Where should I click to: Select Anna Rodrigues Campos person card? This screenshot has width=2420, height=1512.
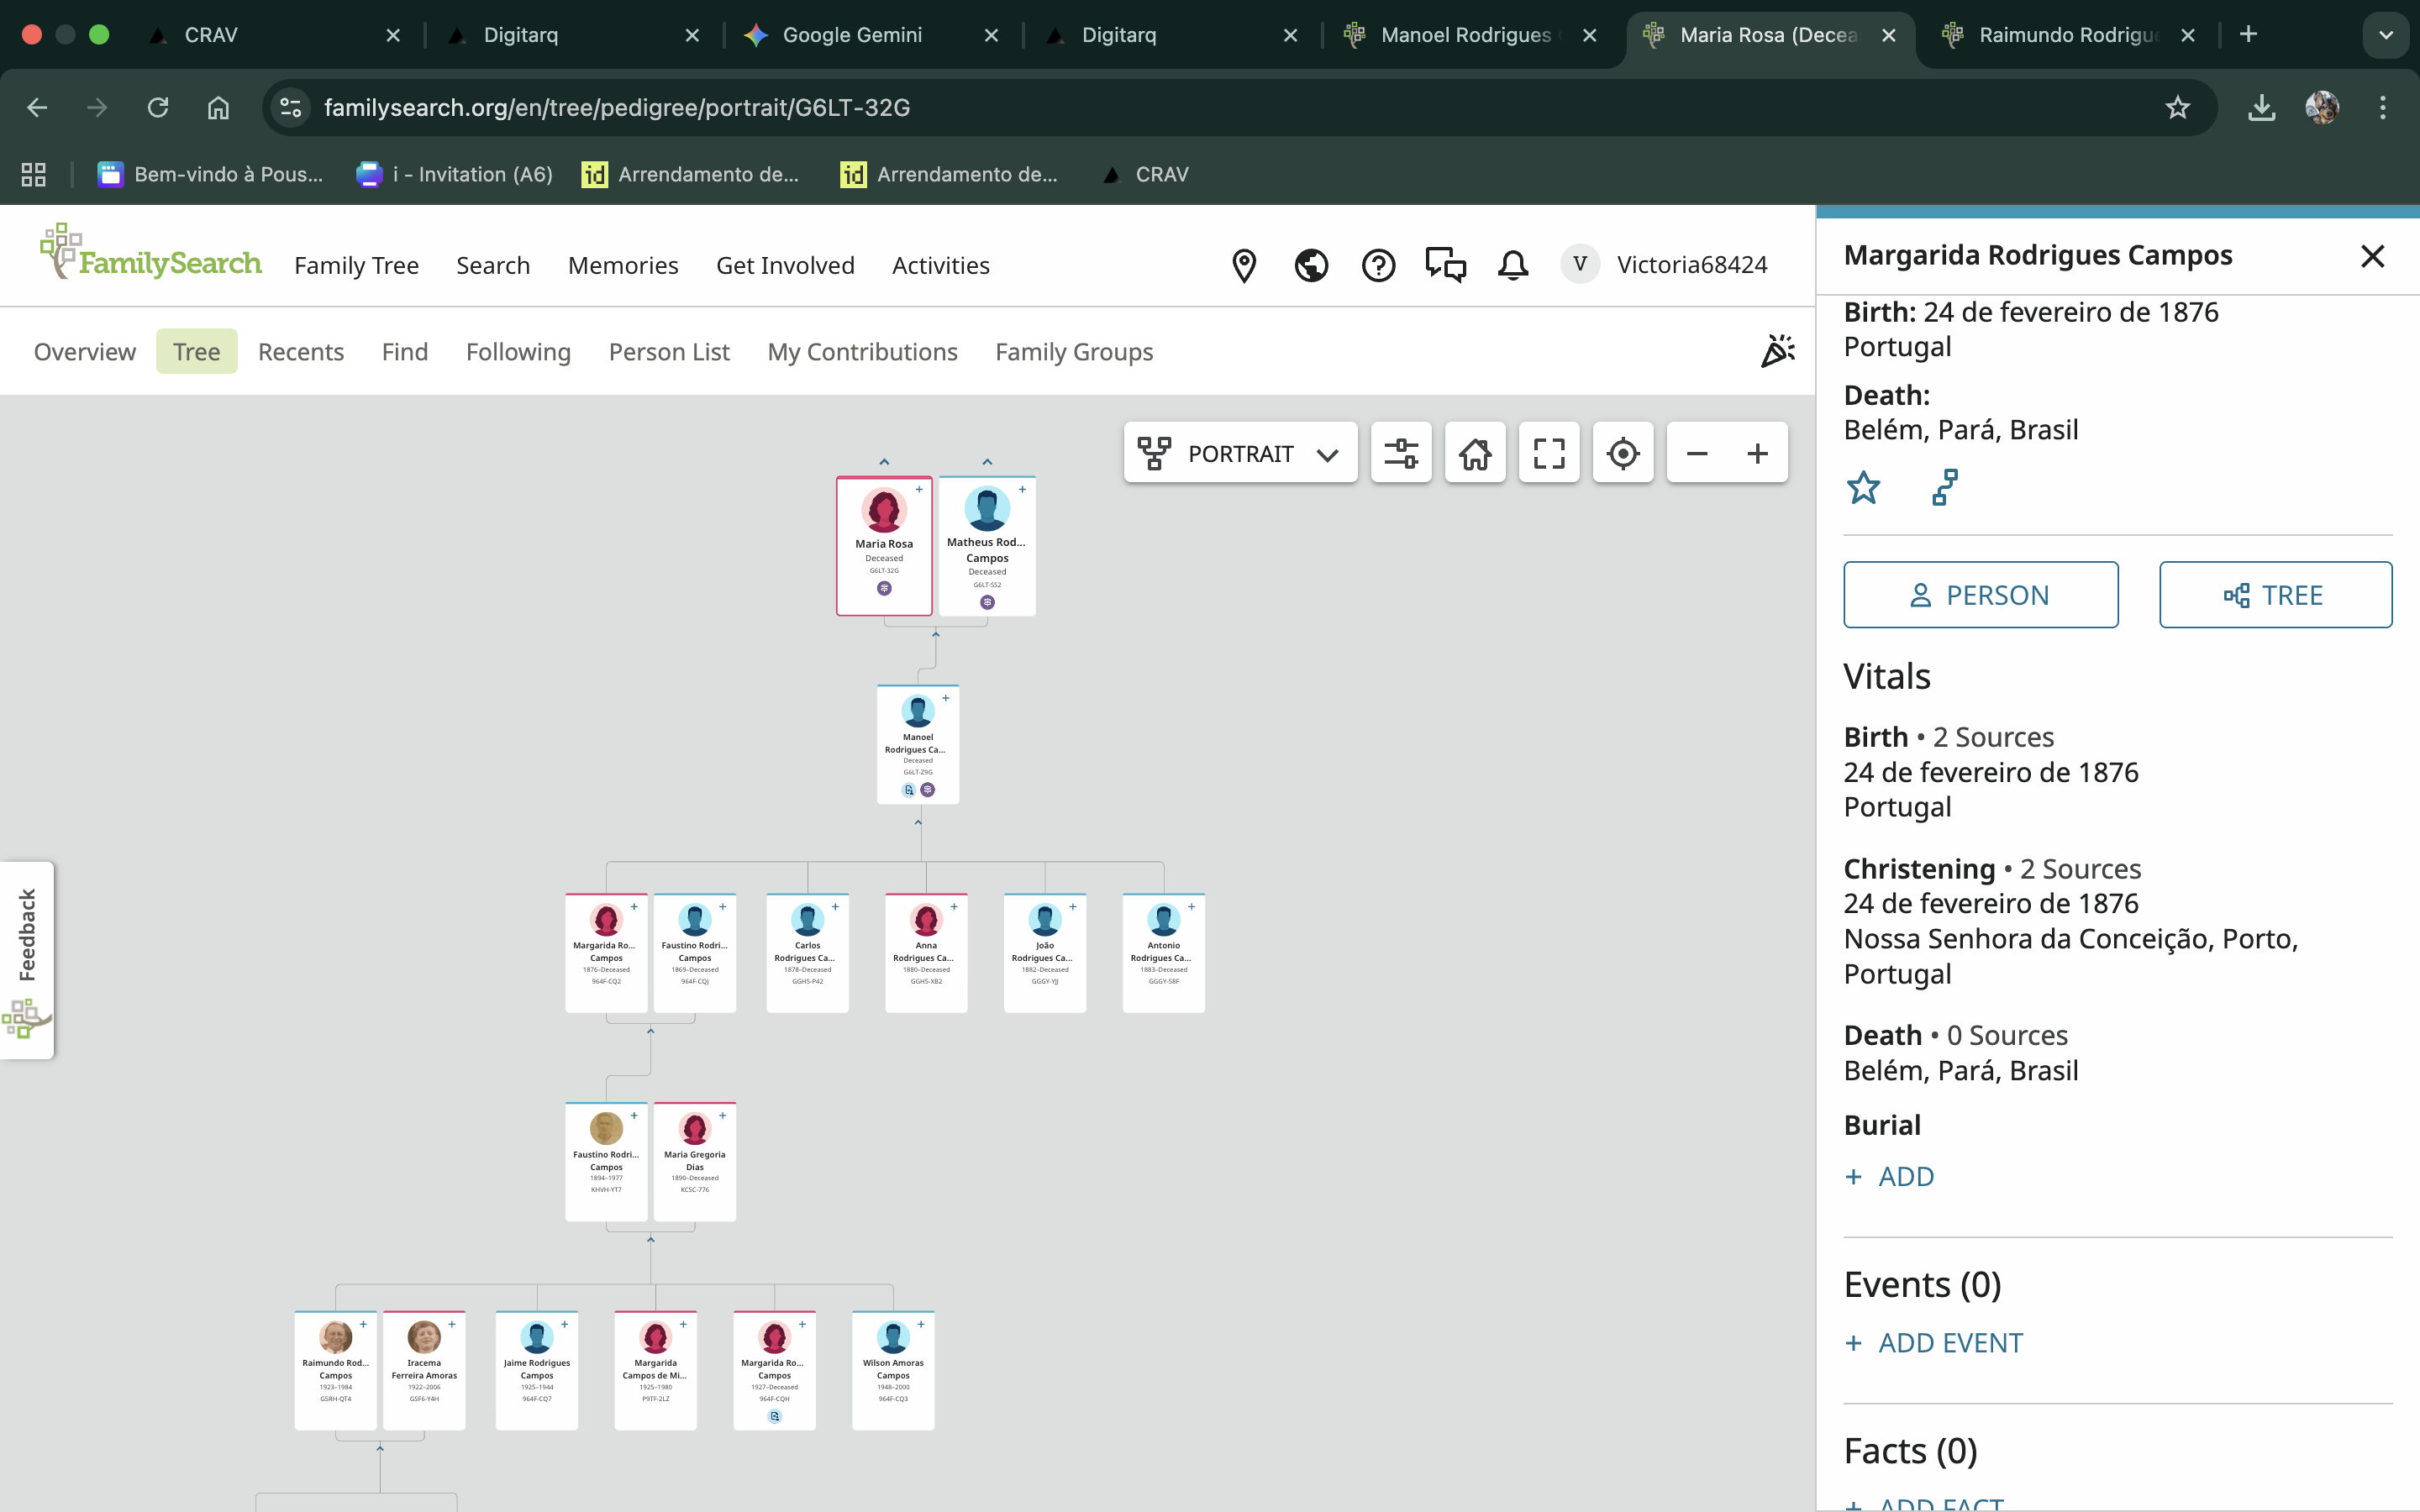click(926, 951)
